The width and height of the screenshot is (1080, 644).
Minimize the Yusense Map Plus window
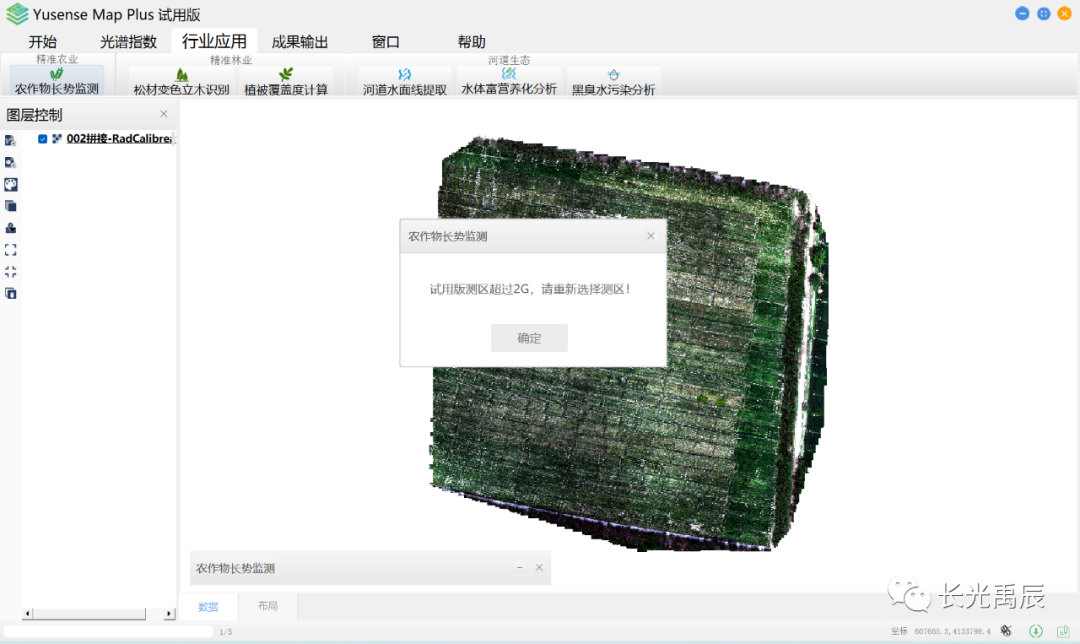[1022, 14]
